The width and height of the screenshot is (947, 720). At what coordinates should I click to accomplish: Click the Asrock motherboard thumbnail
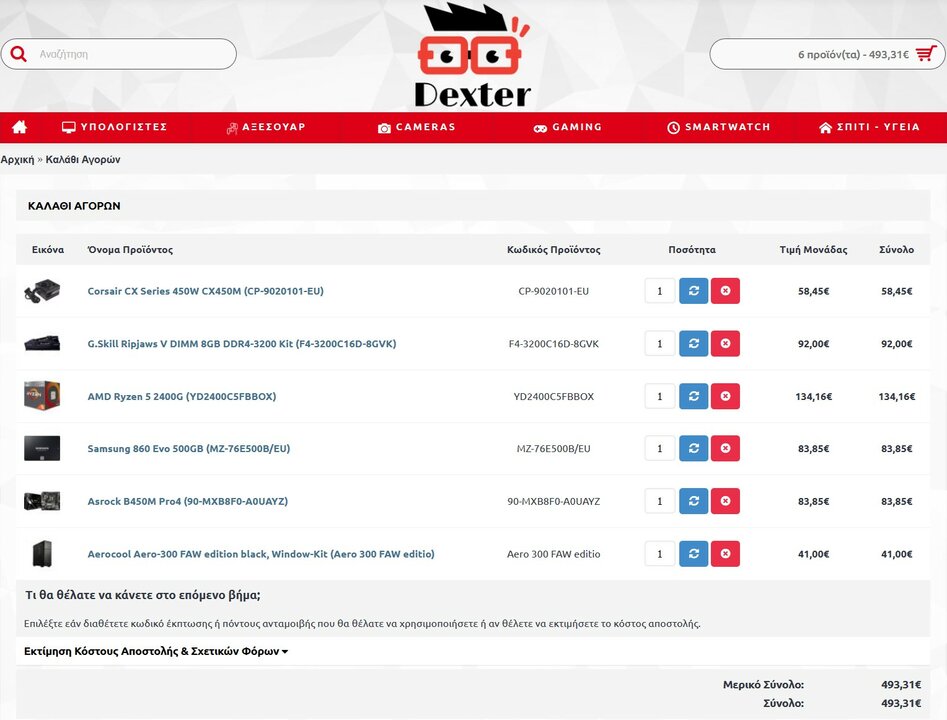pyautogui.click(x=42, y=501)
